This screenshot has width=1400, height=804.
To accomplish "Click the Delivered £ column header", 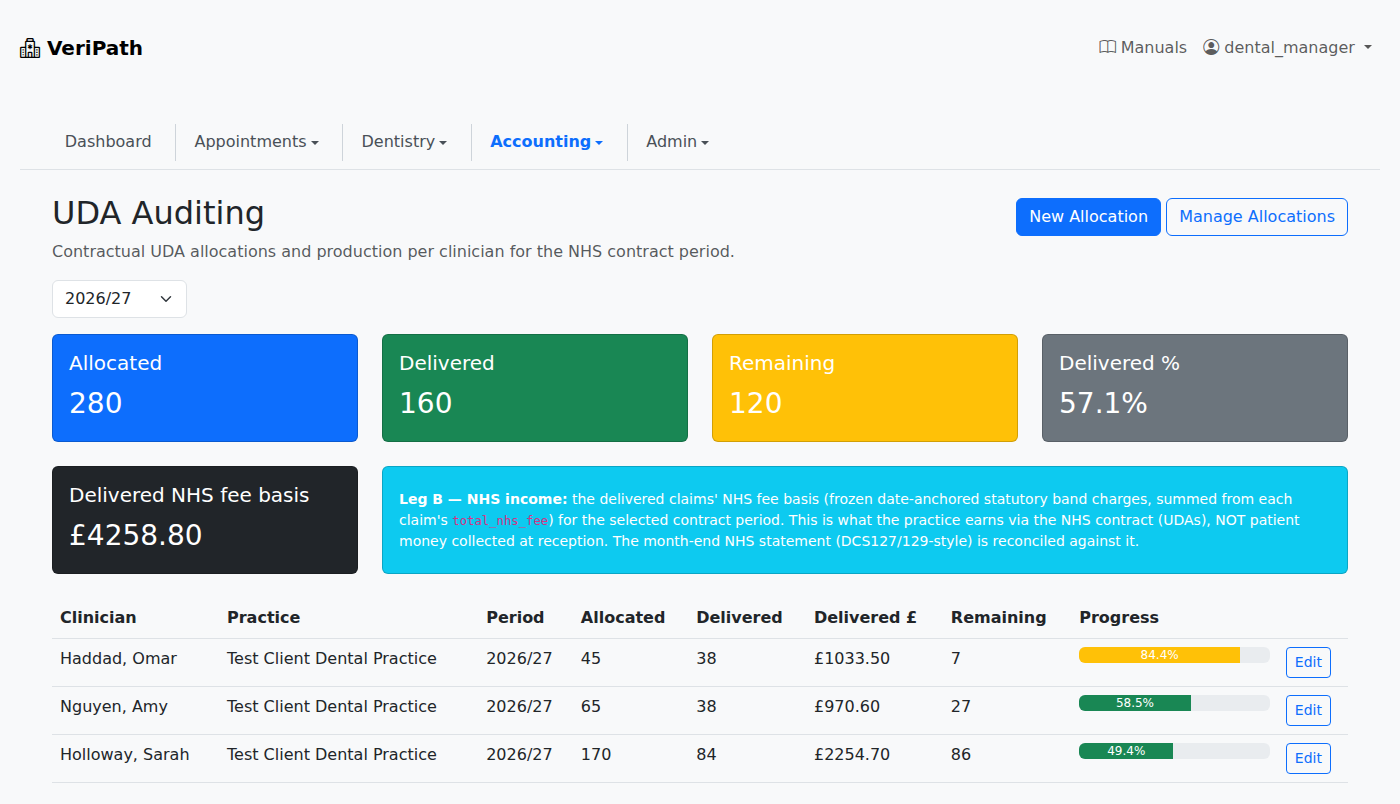I will coord(865,618).
